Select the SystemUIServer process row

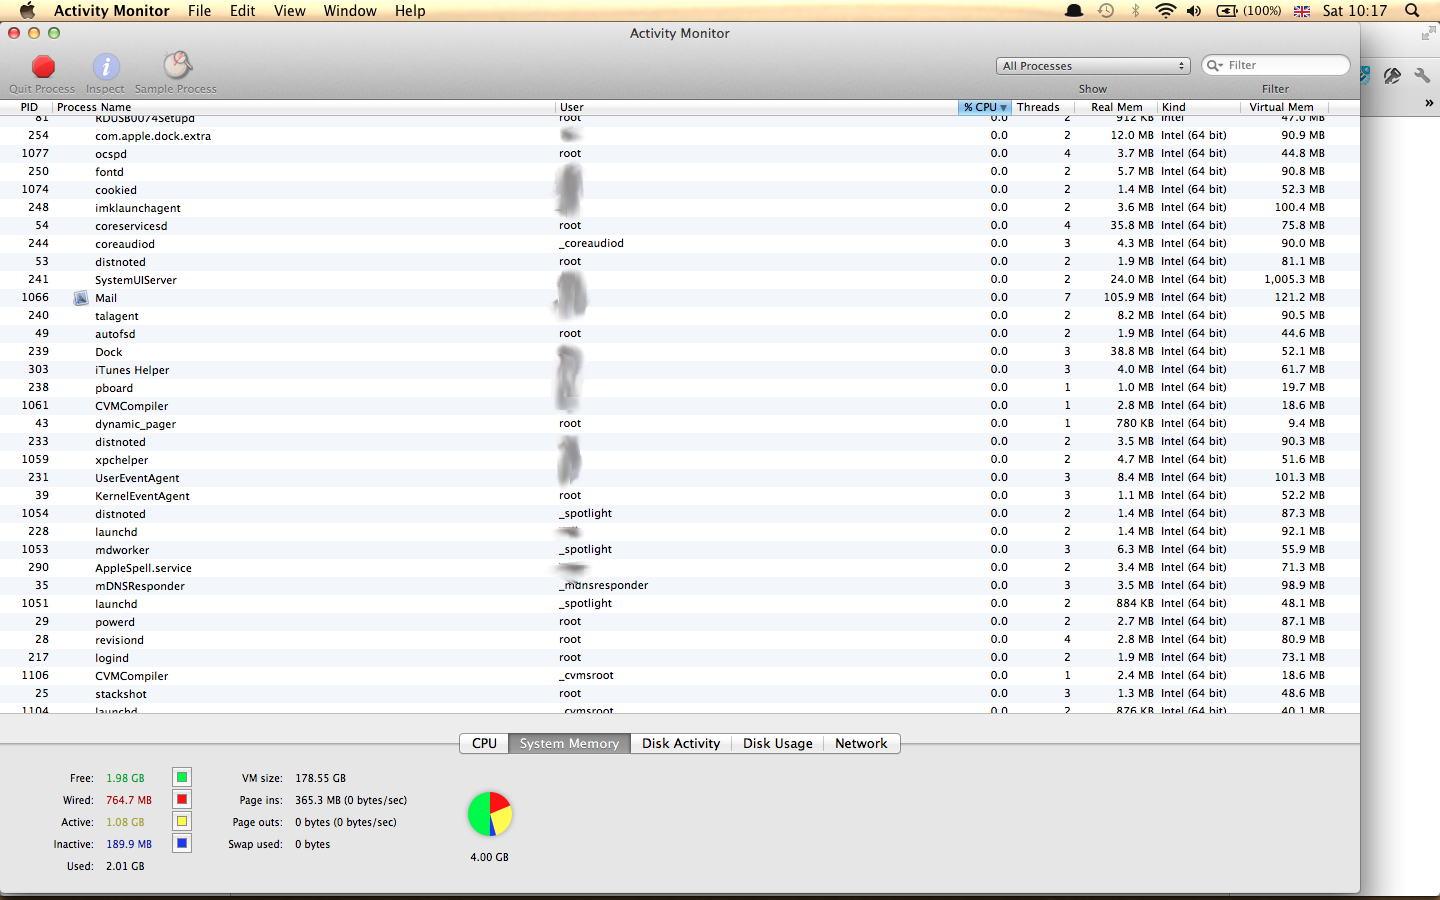pos(680,280)
